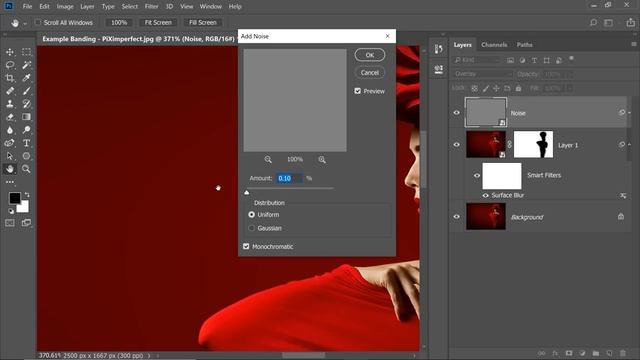This screenshot has width=640, height=360.
Task: Switch to the Channels tab
Action: (494, 45)
